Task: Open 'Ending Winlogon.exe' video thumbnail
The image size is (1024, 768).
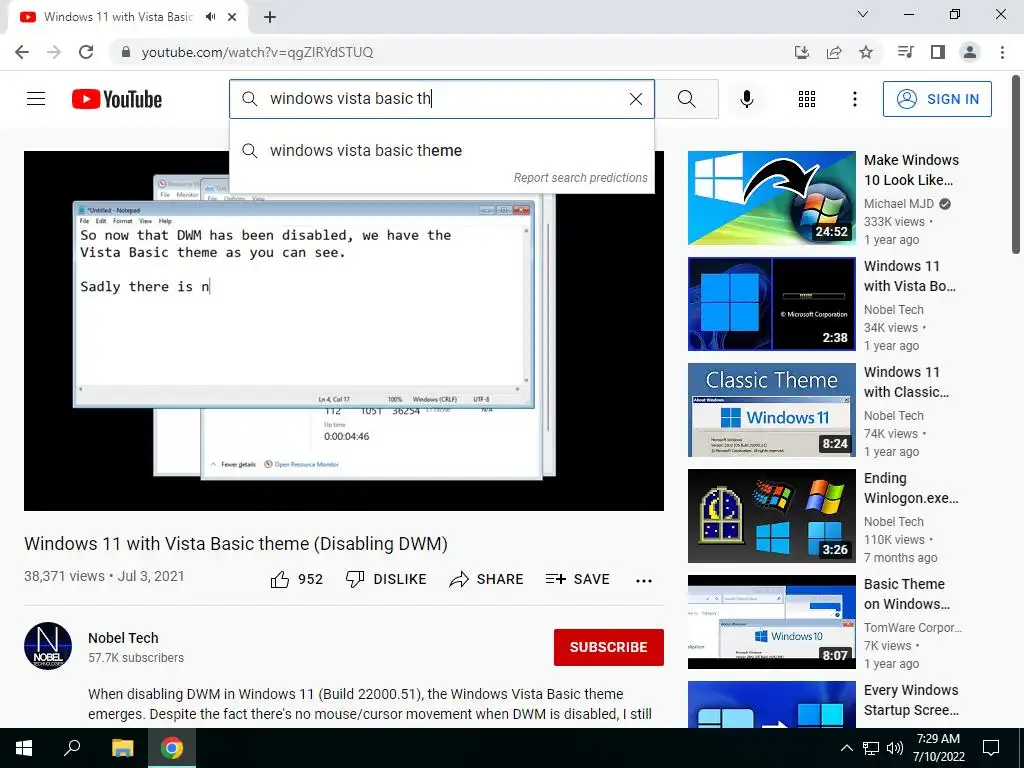Action: click(x=771, y=516)
